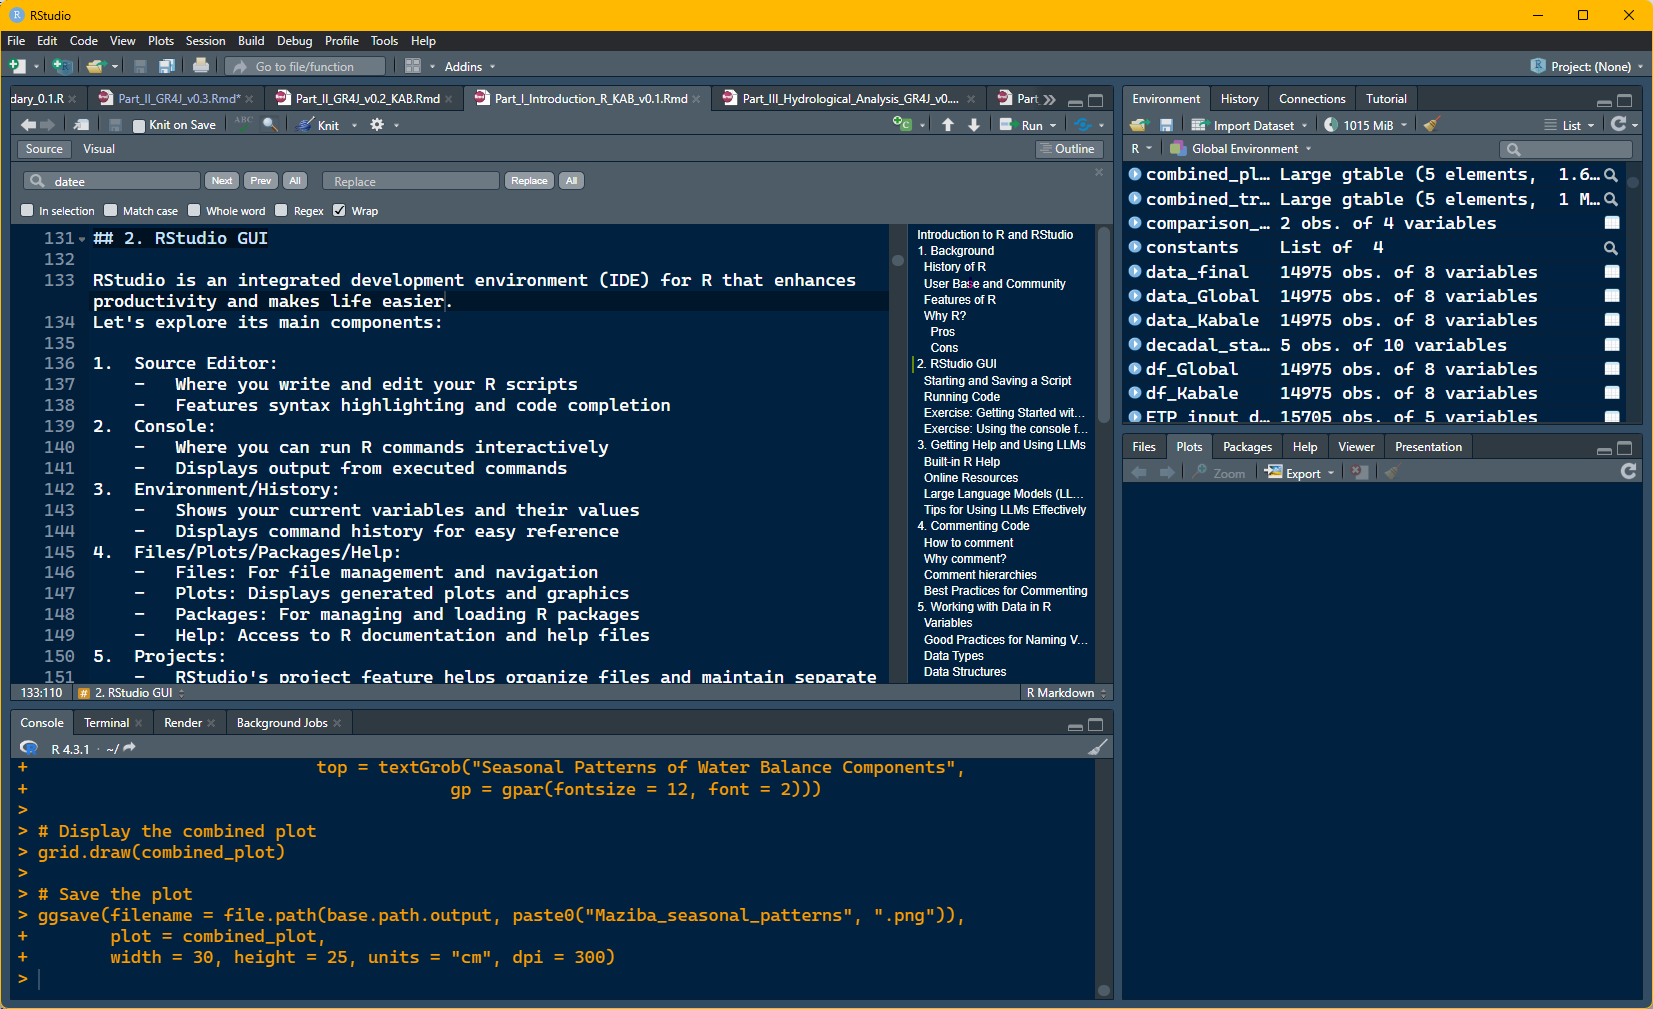Enable the Knit on Save checkbox

(140, 126)
